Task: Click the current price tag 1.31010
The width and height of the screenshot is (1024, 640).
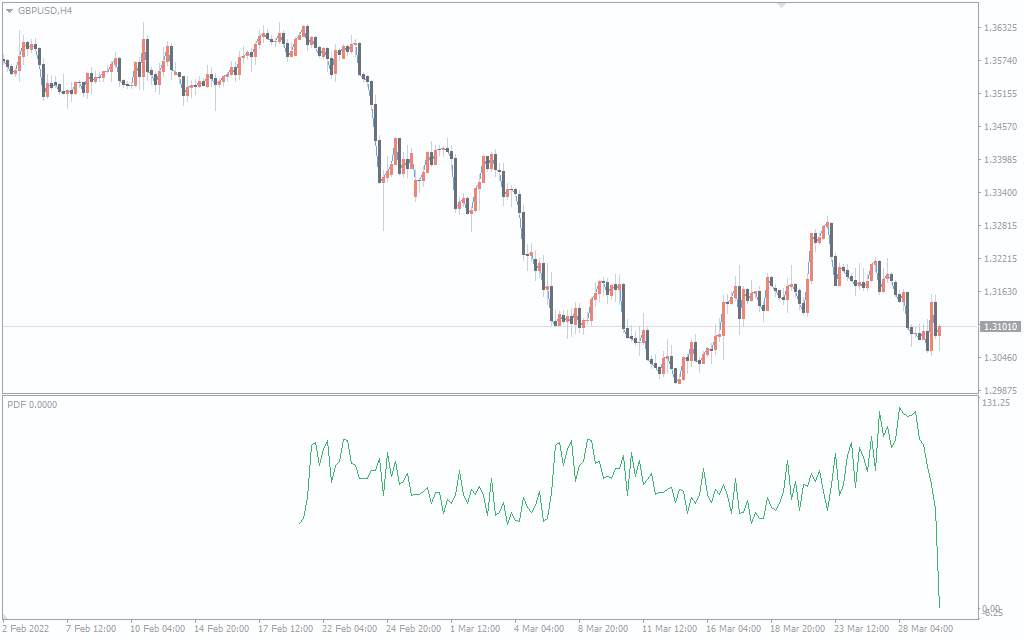Action: pyautogui.click(x=1000, y=327)
